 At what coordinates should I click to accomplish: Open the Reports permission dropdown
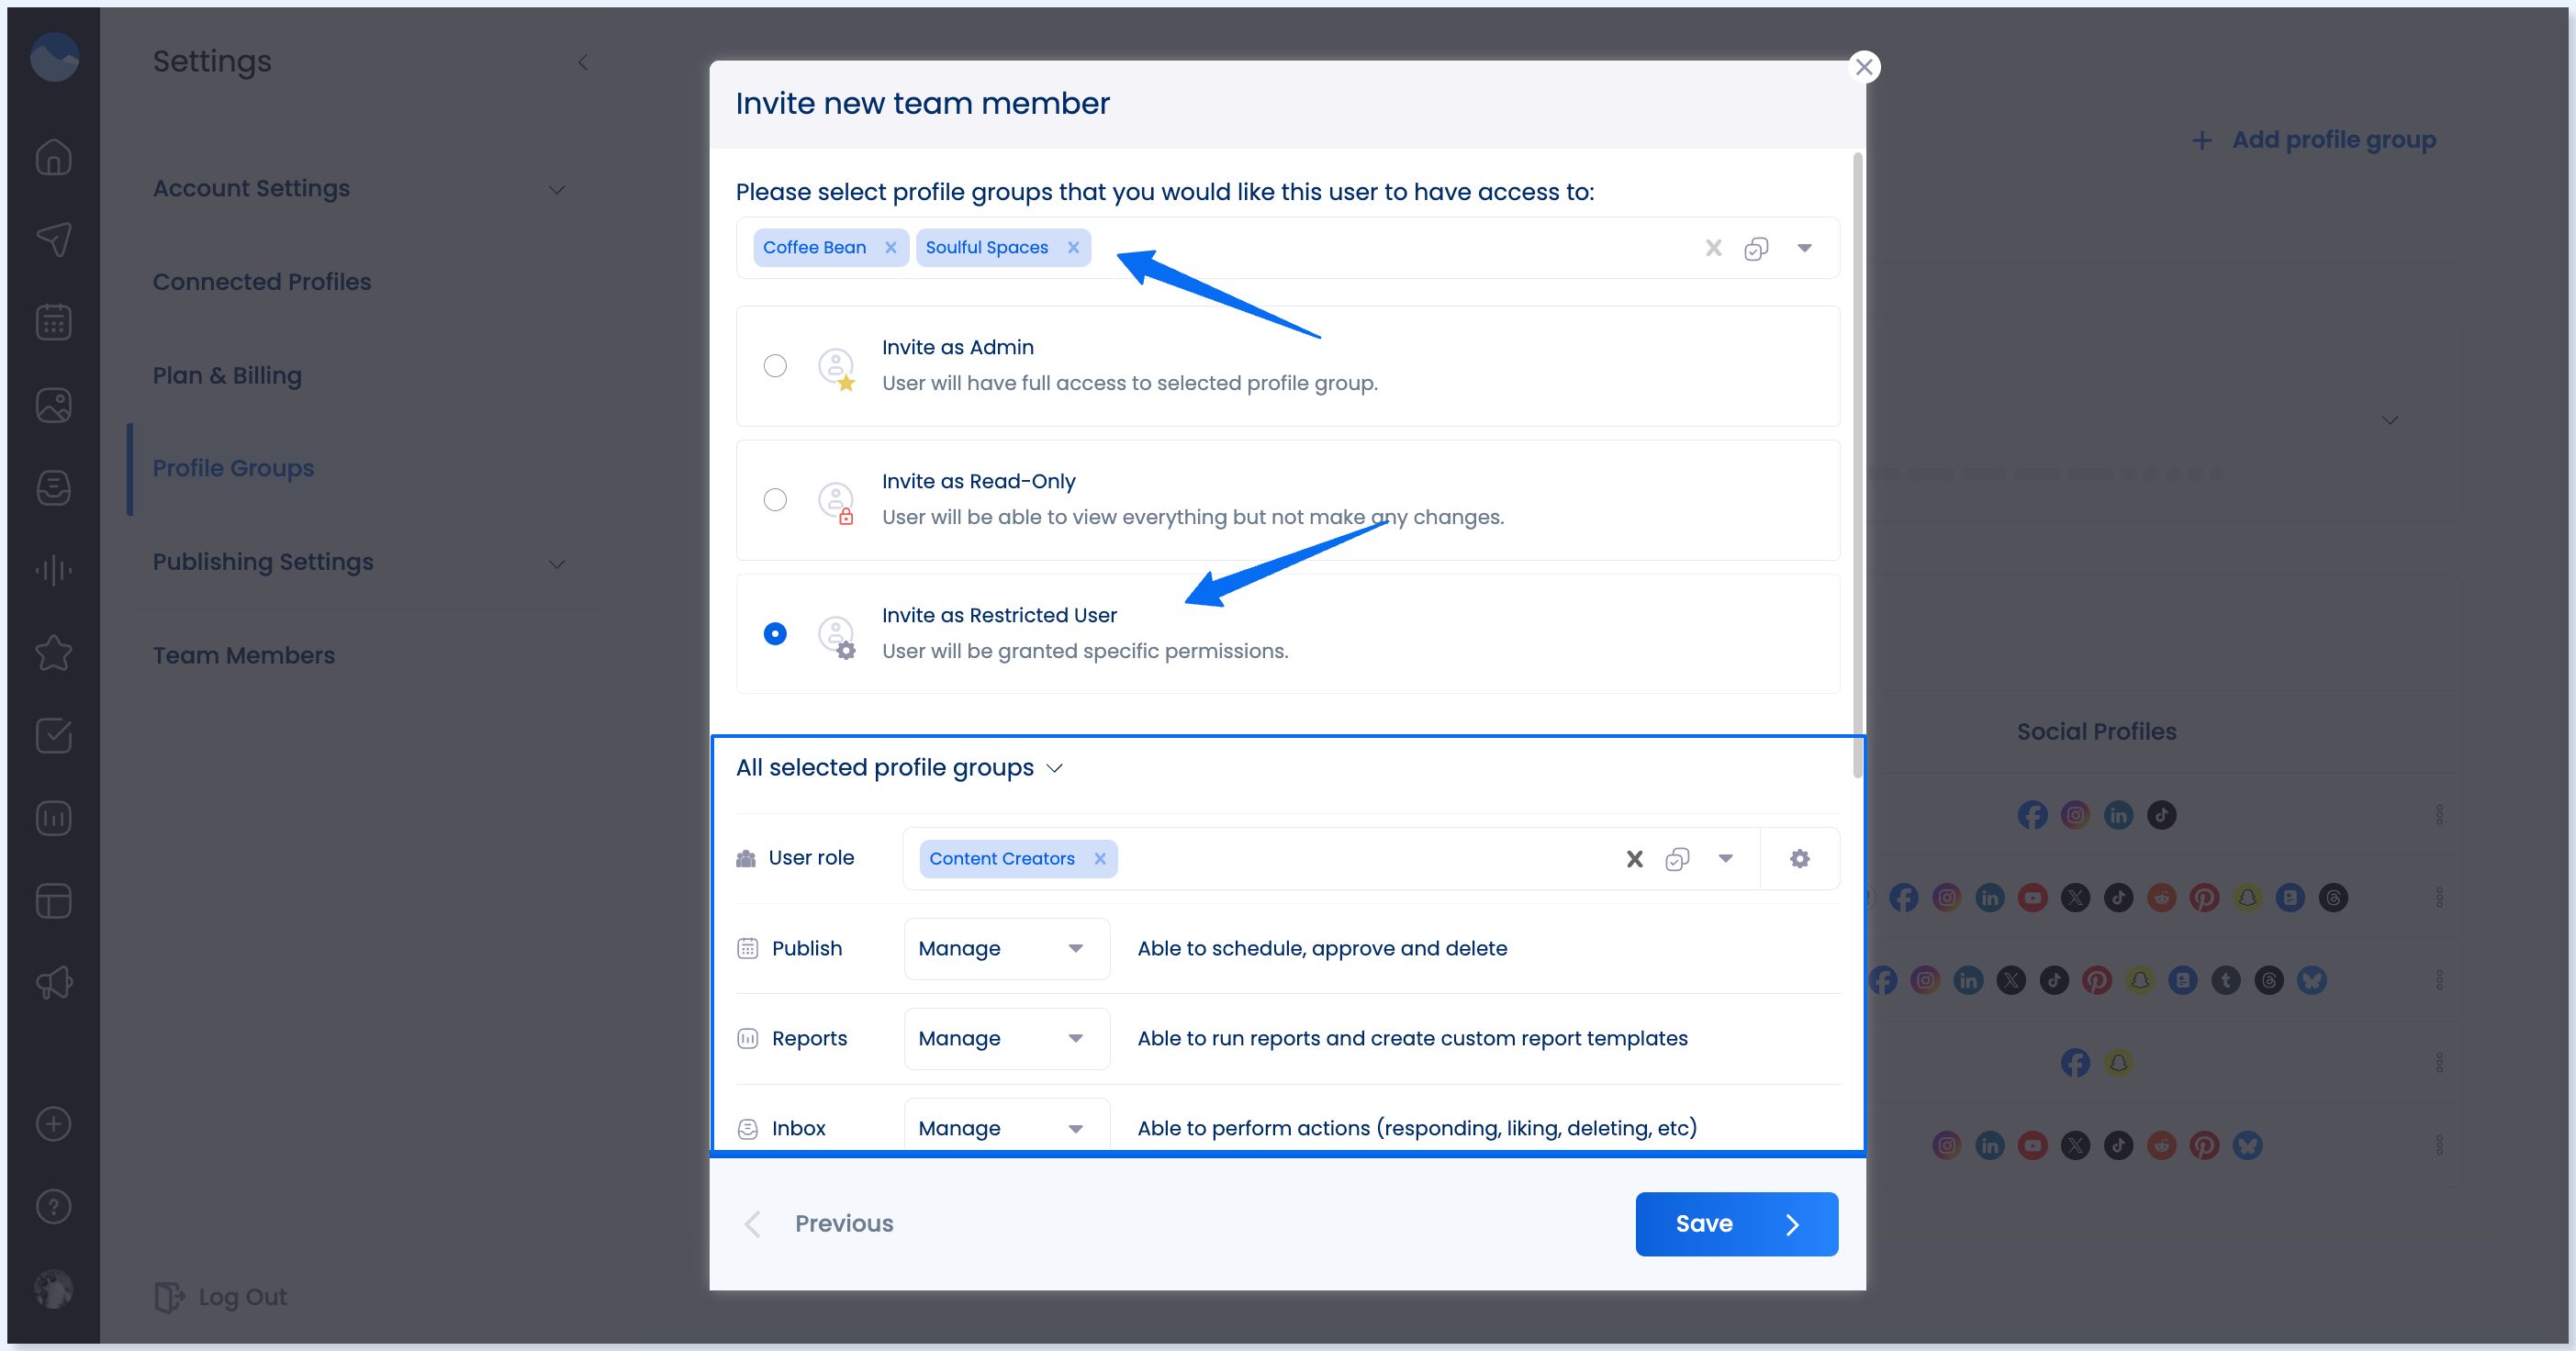1006,1038
